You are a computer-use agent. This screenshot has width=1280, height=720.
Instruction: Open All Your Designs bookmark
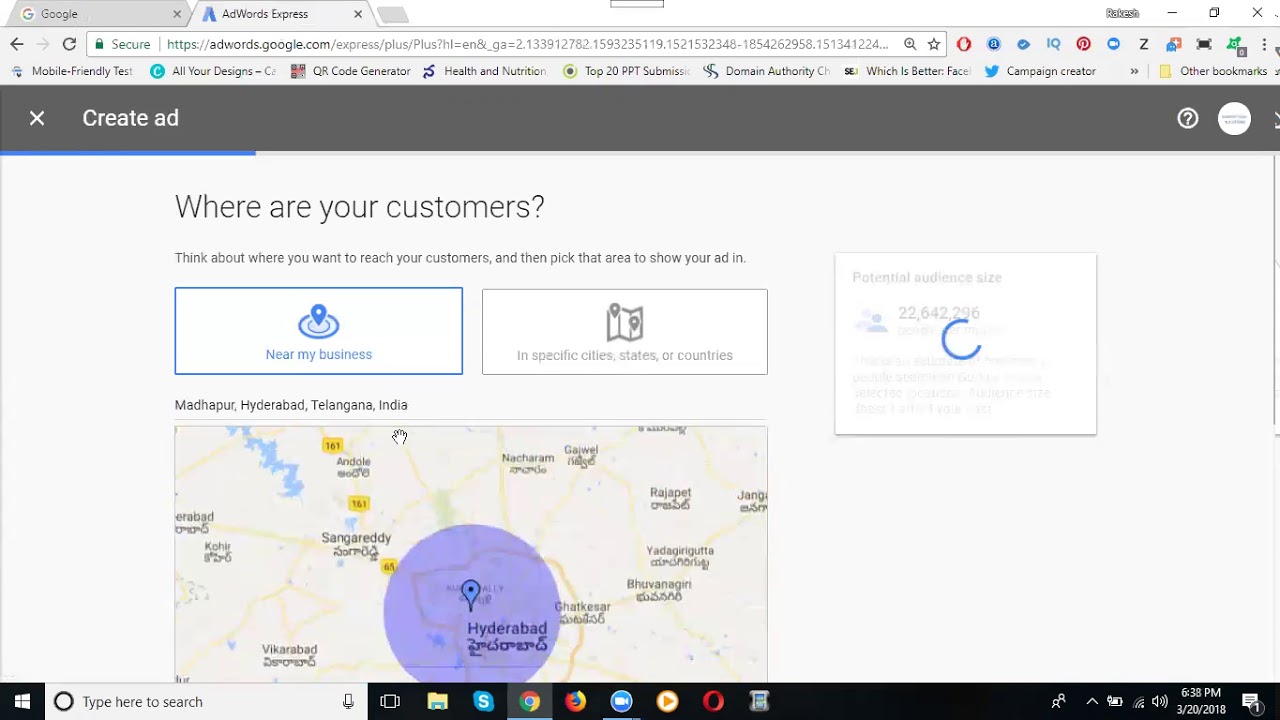213,71
